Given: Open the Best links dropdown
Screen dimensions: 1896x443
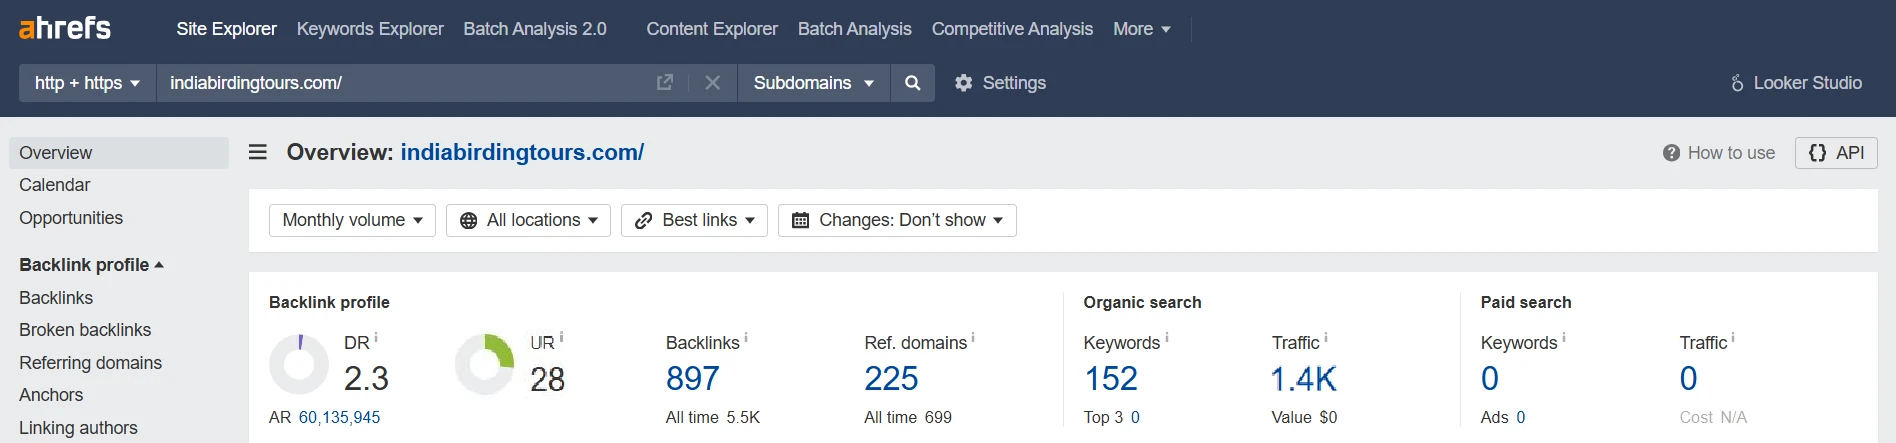Looking at the screenshot, I should (694, 220).
